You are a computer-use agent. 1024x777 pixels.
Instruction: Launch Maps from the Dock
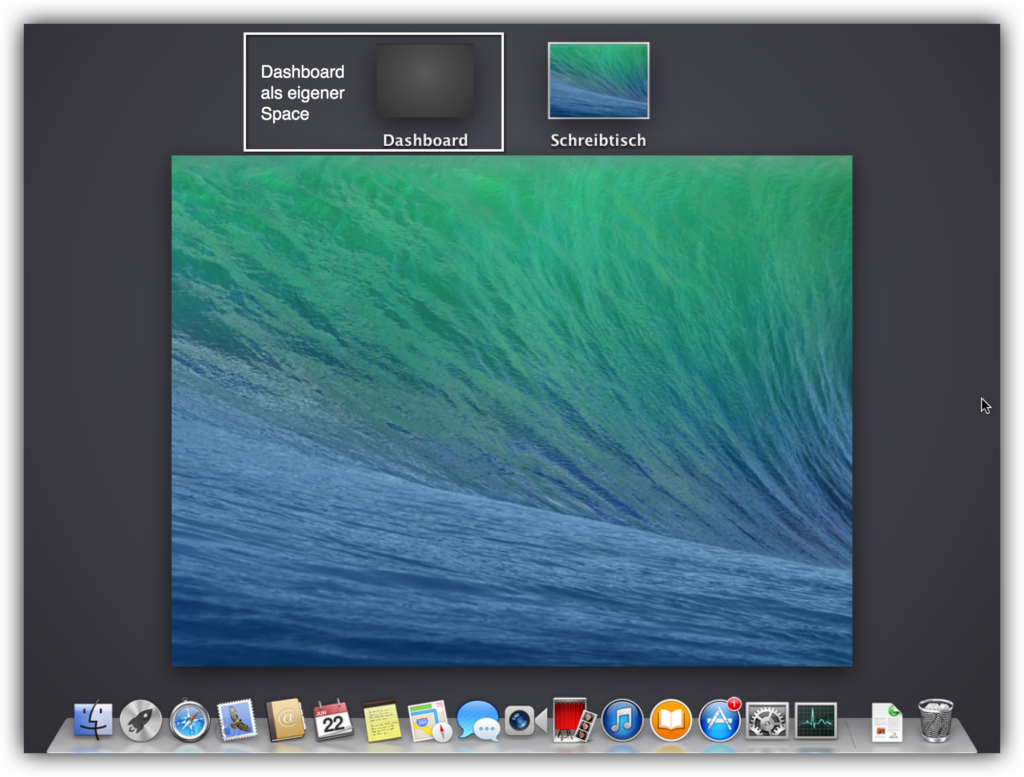[x=430, y=721]
